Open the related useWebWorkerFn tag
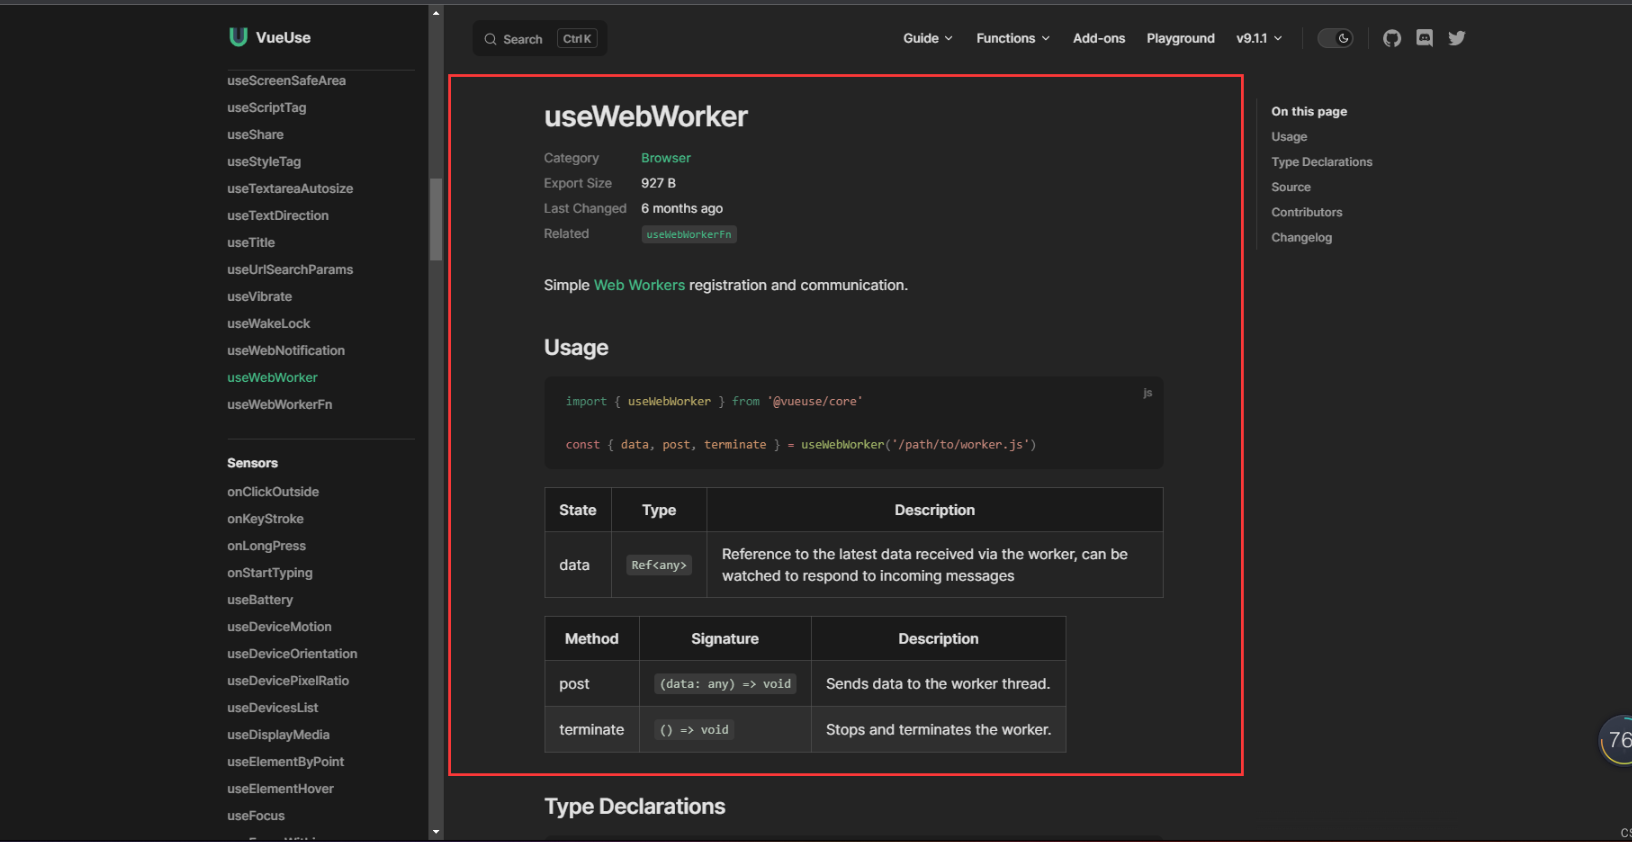 [x=688, y=234]
